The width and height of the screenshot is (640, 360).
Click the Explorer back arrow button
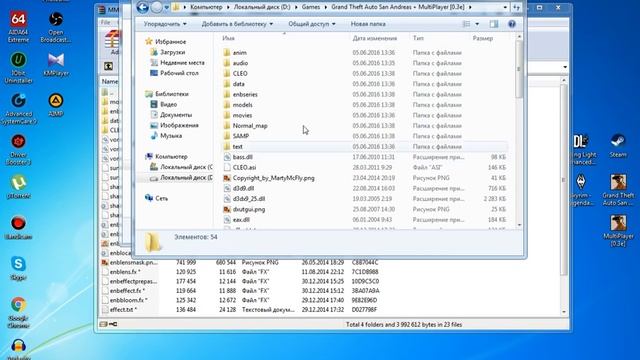(142, 7)
